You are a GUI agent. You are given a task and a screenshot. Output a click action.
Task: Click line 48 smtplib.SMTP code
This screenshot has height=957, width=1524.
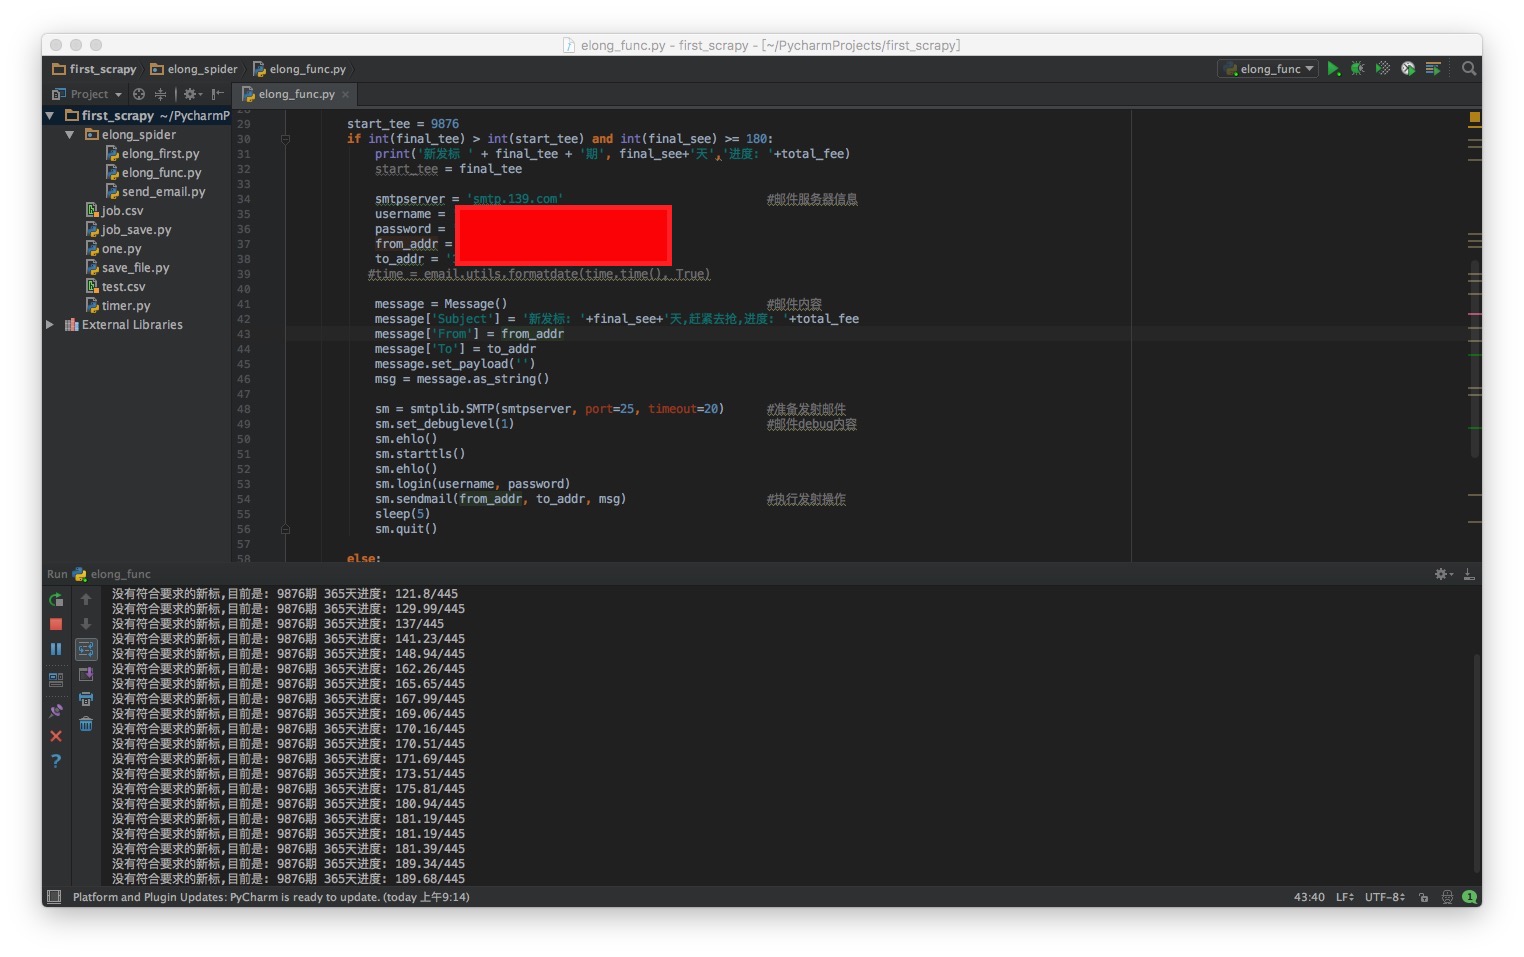(x=549, y=409)
